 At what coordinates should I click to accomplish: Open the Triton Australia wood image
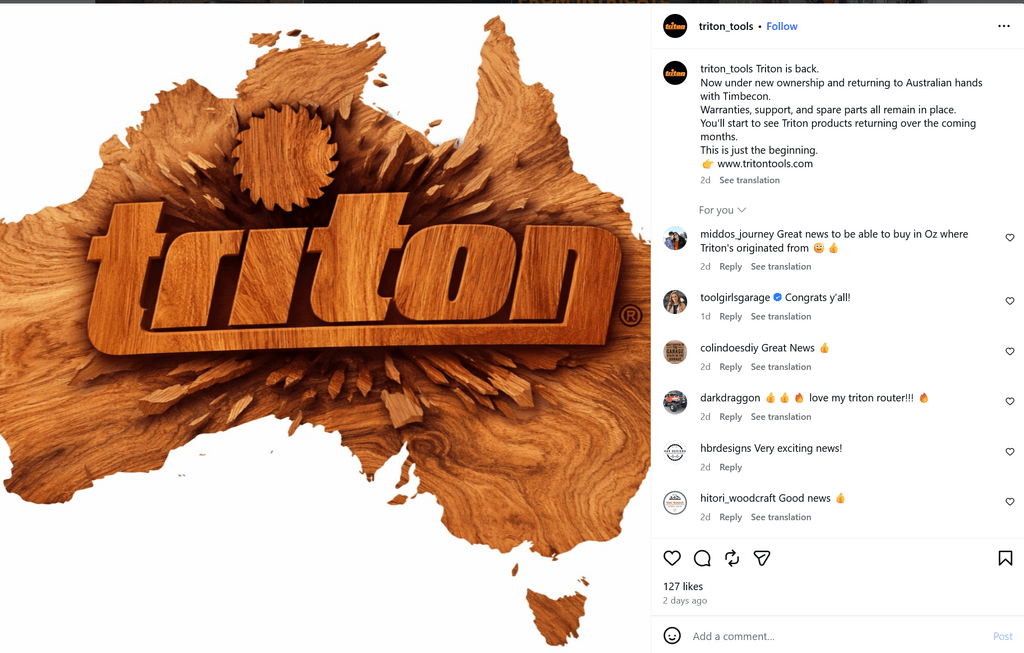(x=325, y=328)
